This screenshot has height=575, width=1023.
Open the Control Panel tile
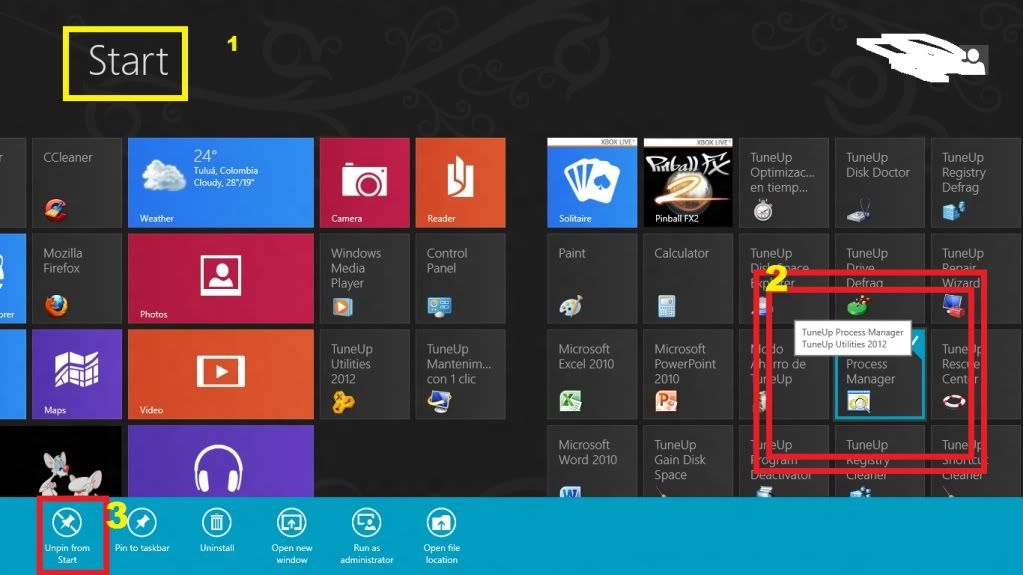pyautogui.click(x=460, y=279)
